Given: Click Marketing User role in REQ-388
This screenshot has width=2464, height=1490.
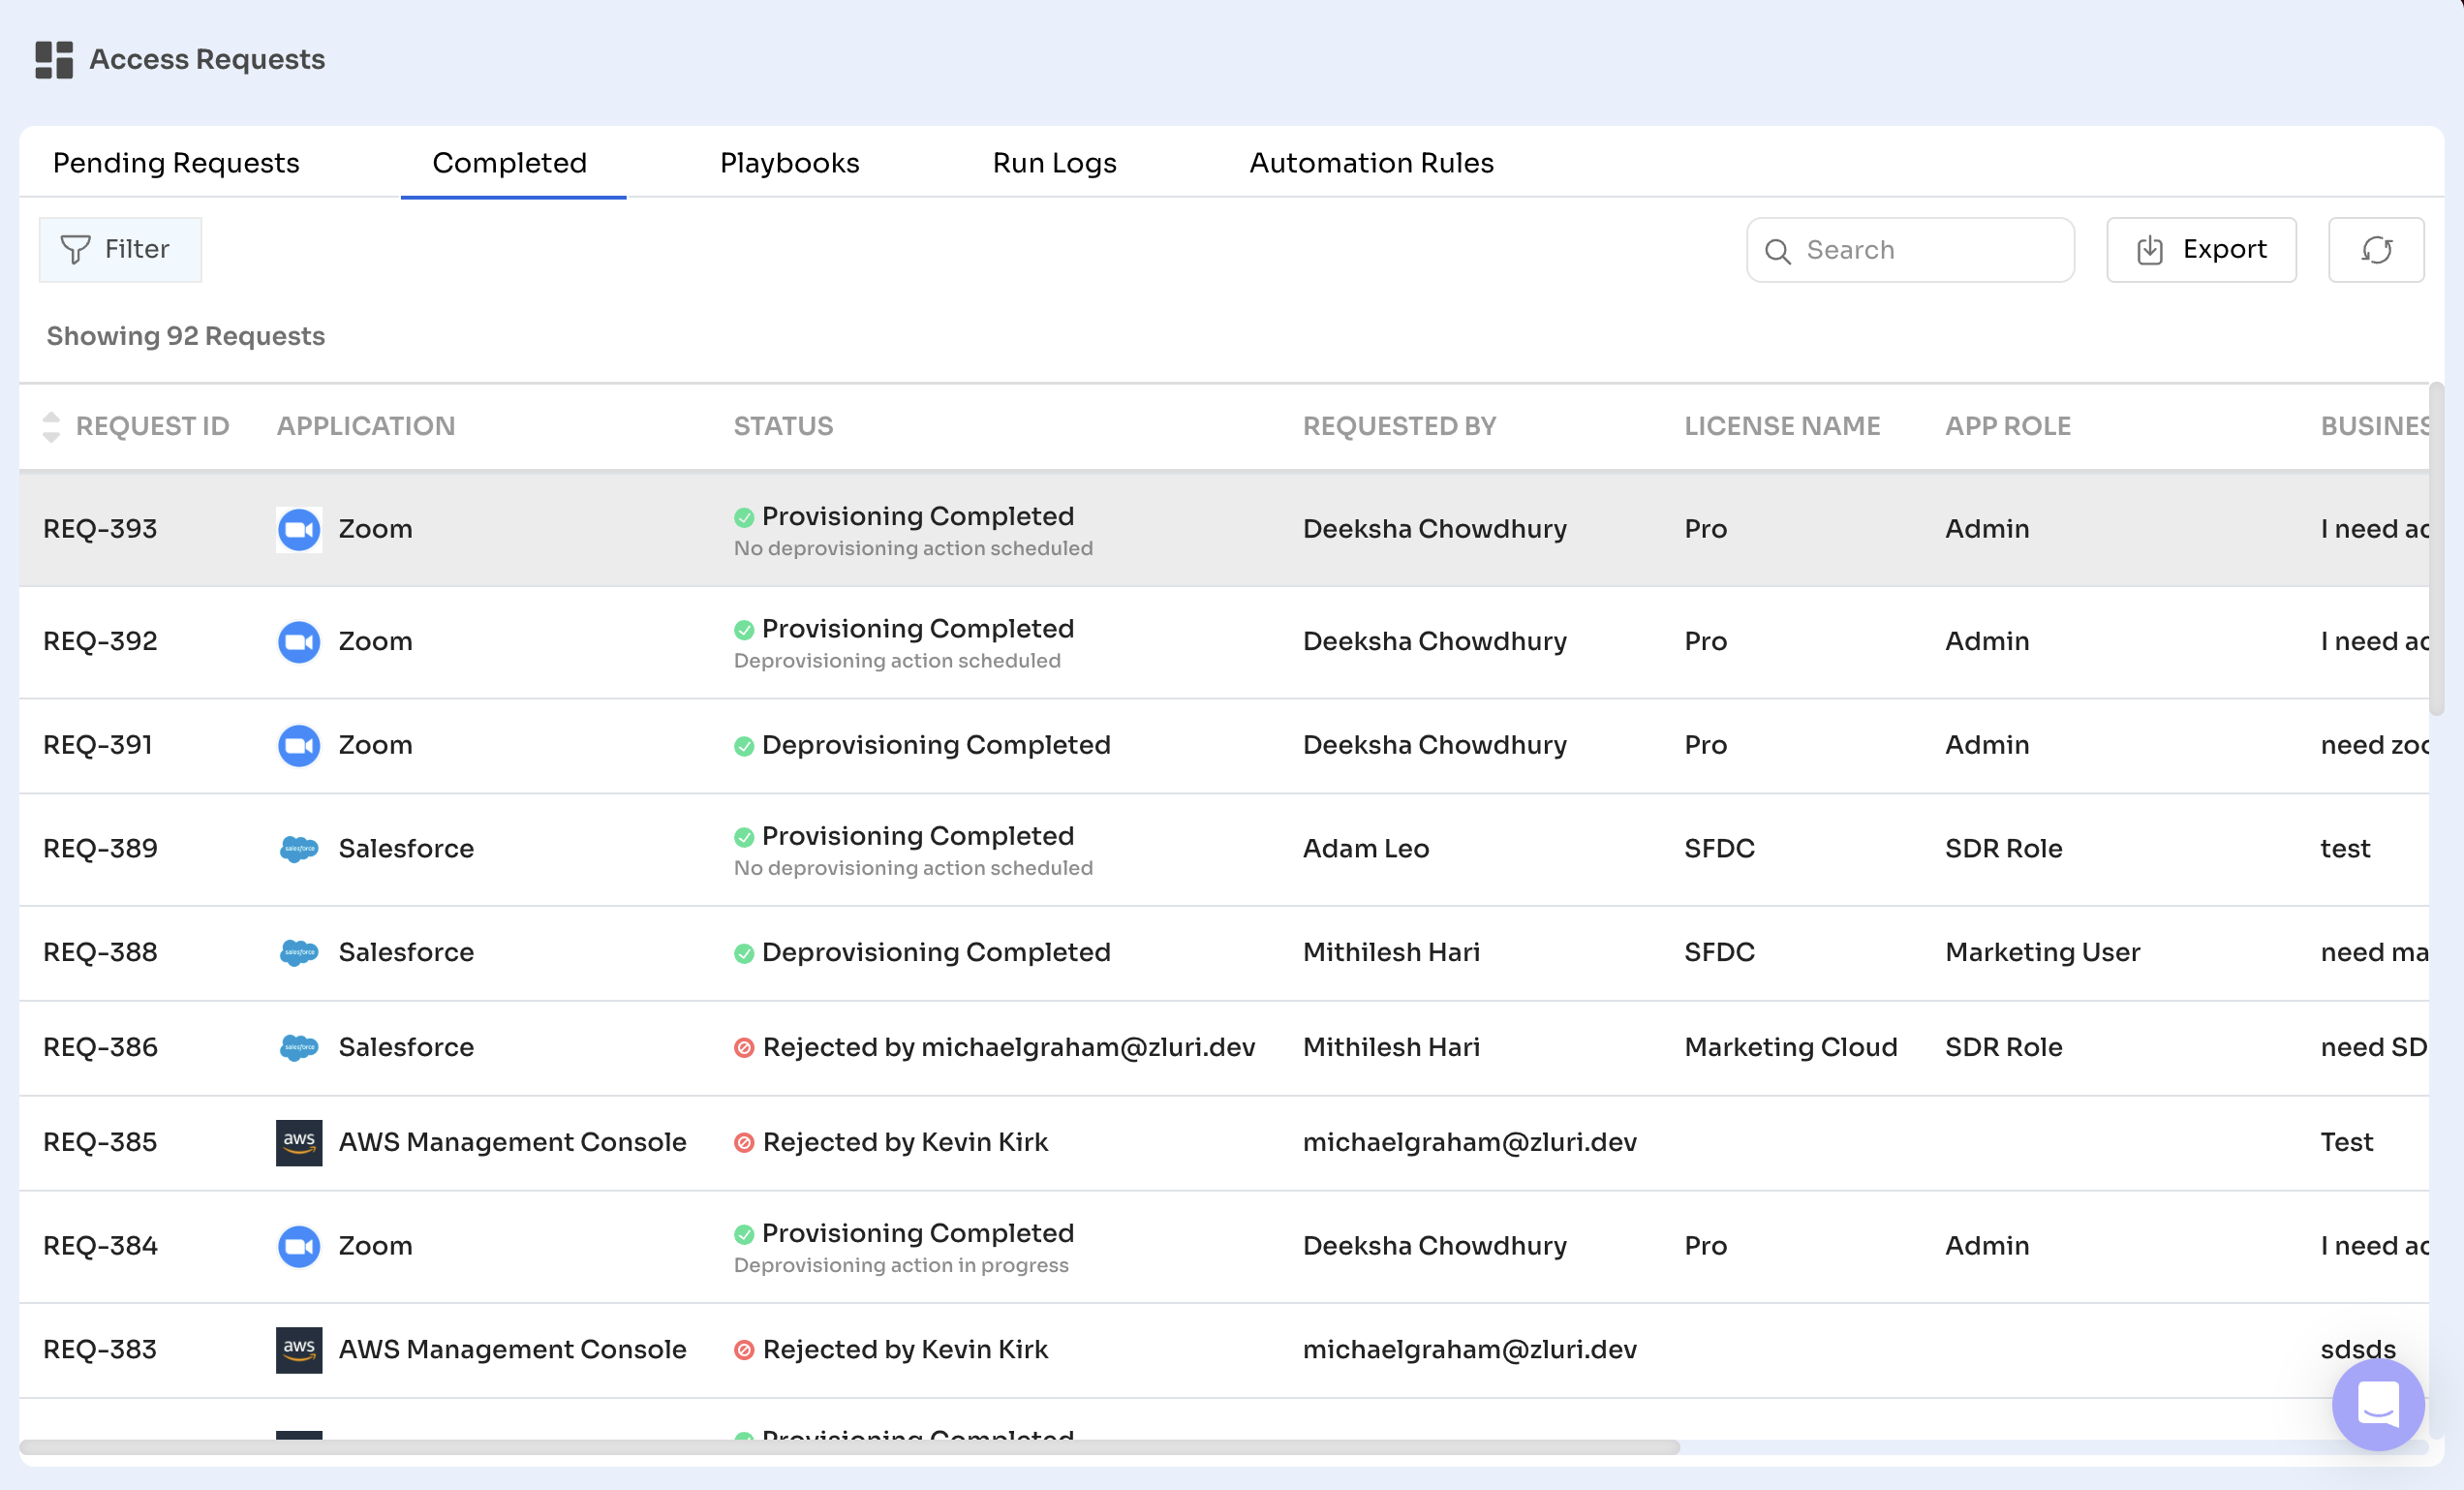Looking at the screenshot, I should 2042,952.
